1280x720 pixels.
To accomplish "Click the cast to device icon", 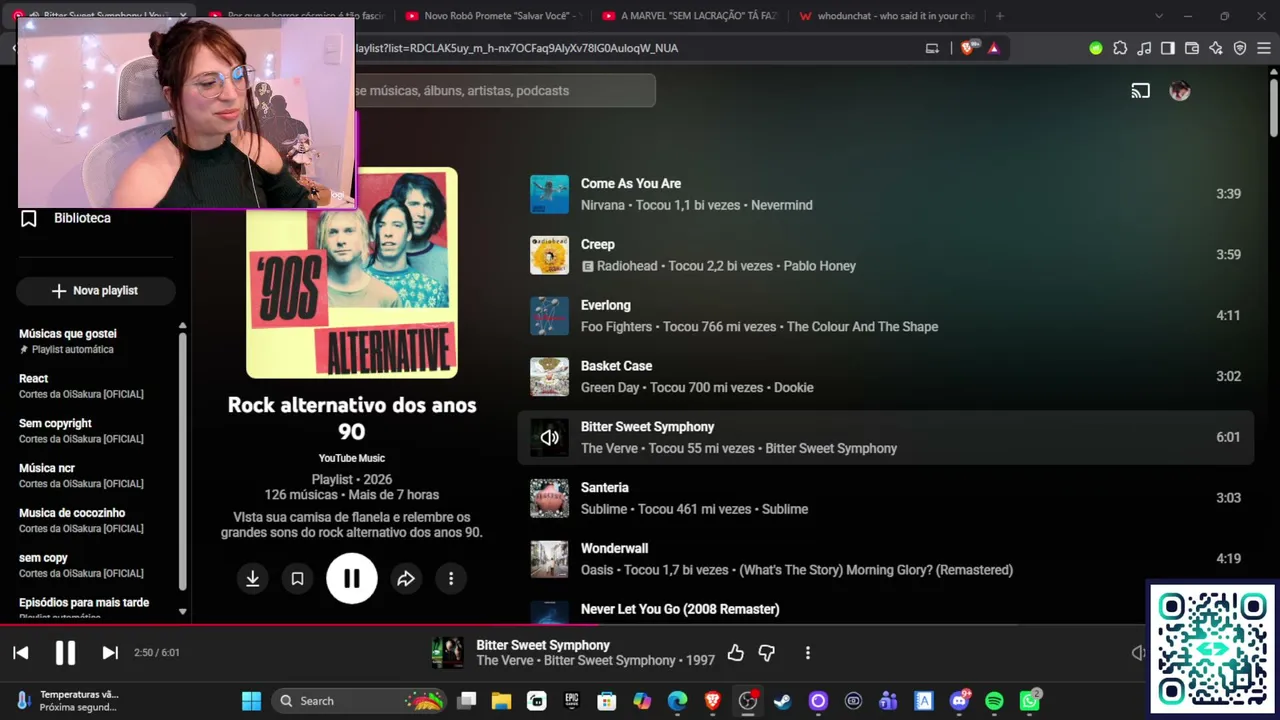I will pos(1141,91).
